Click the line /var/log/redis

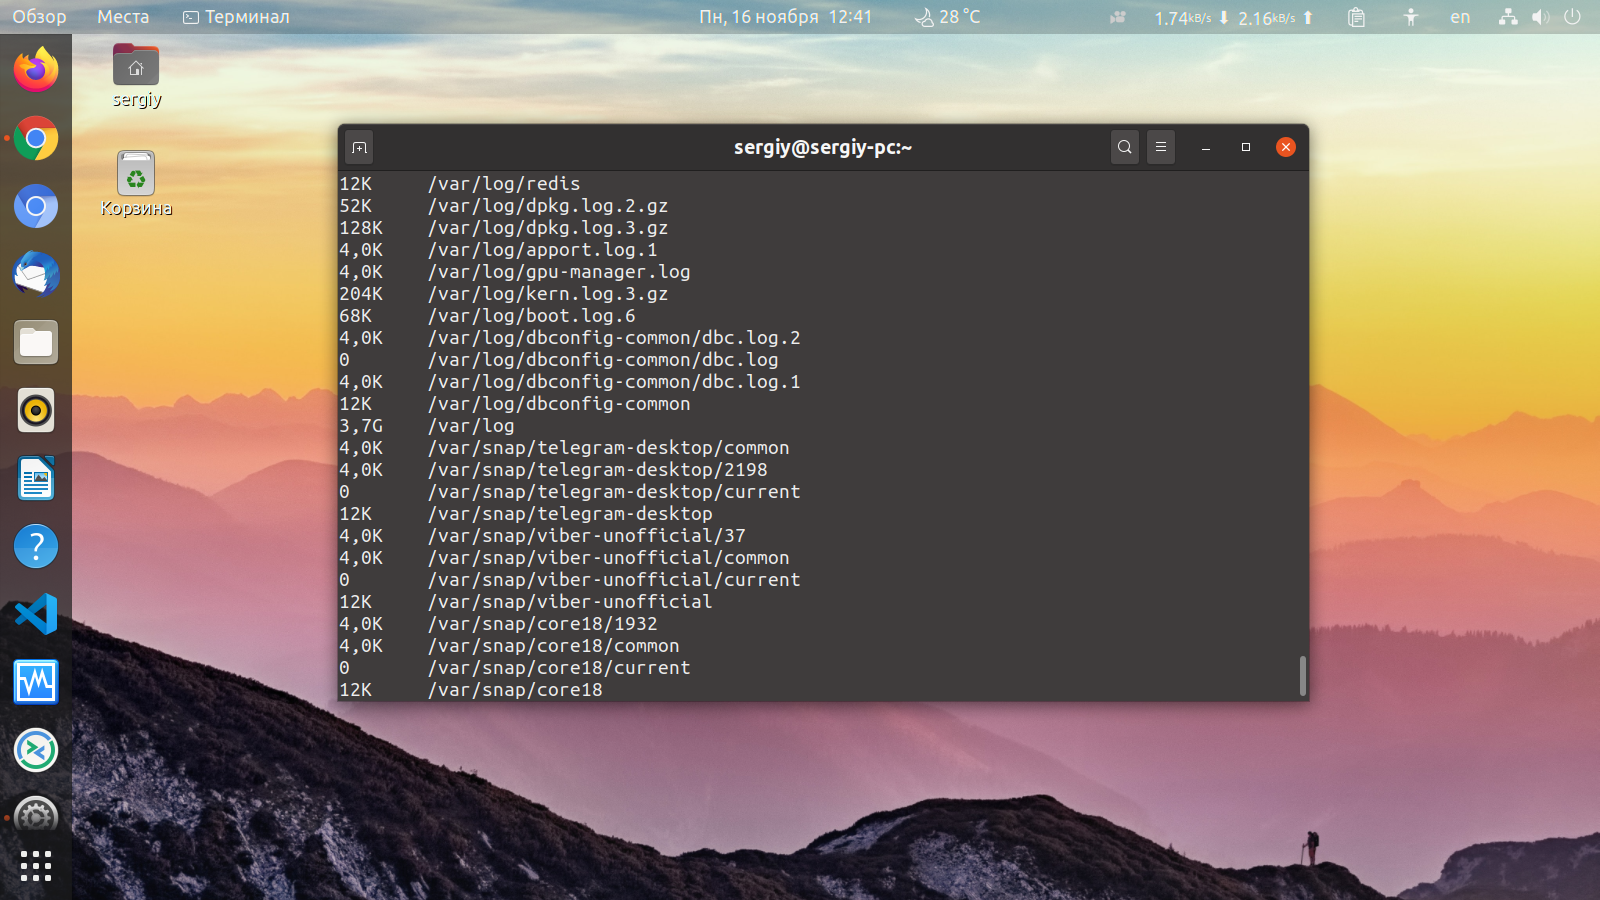(x=504, y=184)
